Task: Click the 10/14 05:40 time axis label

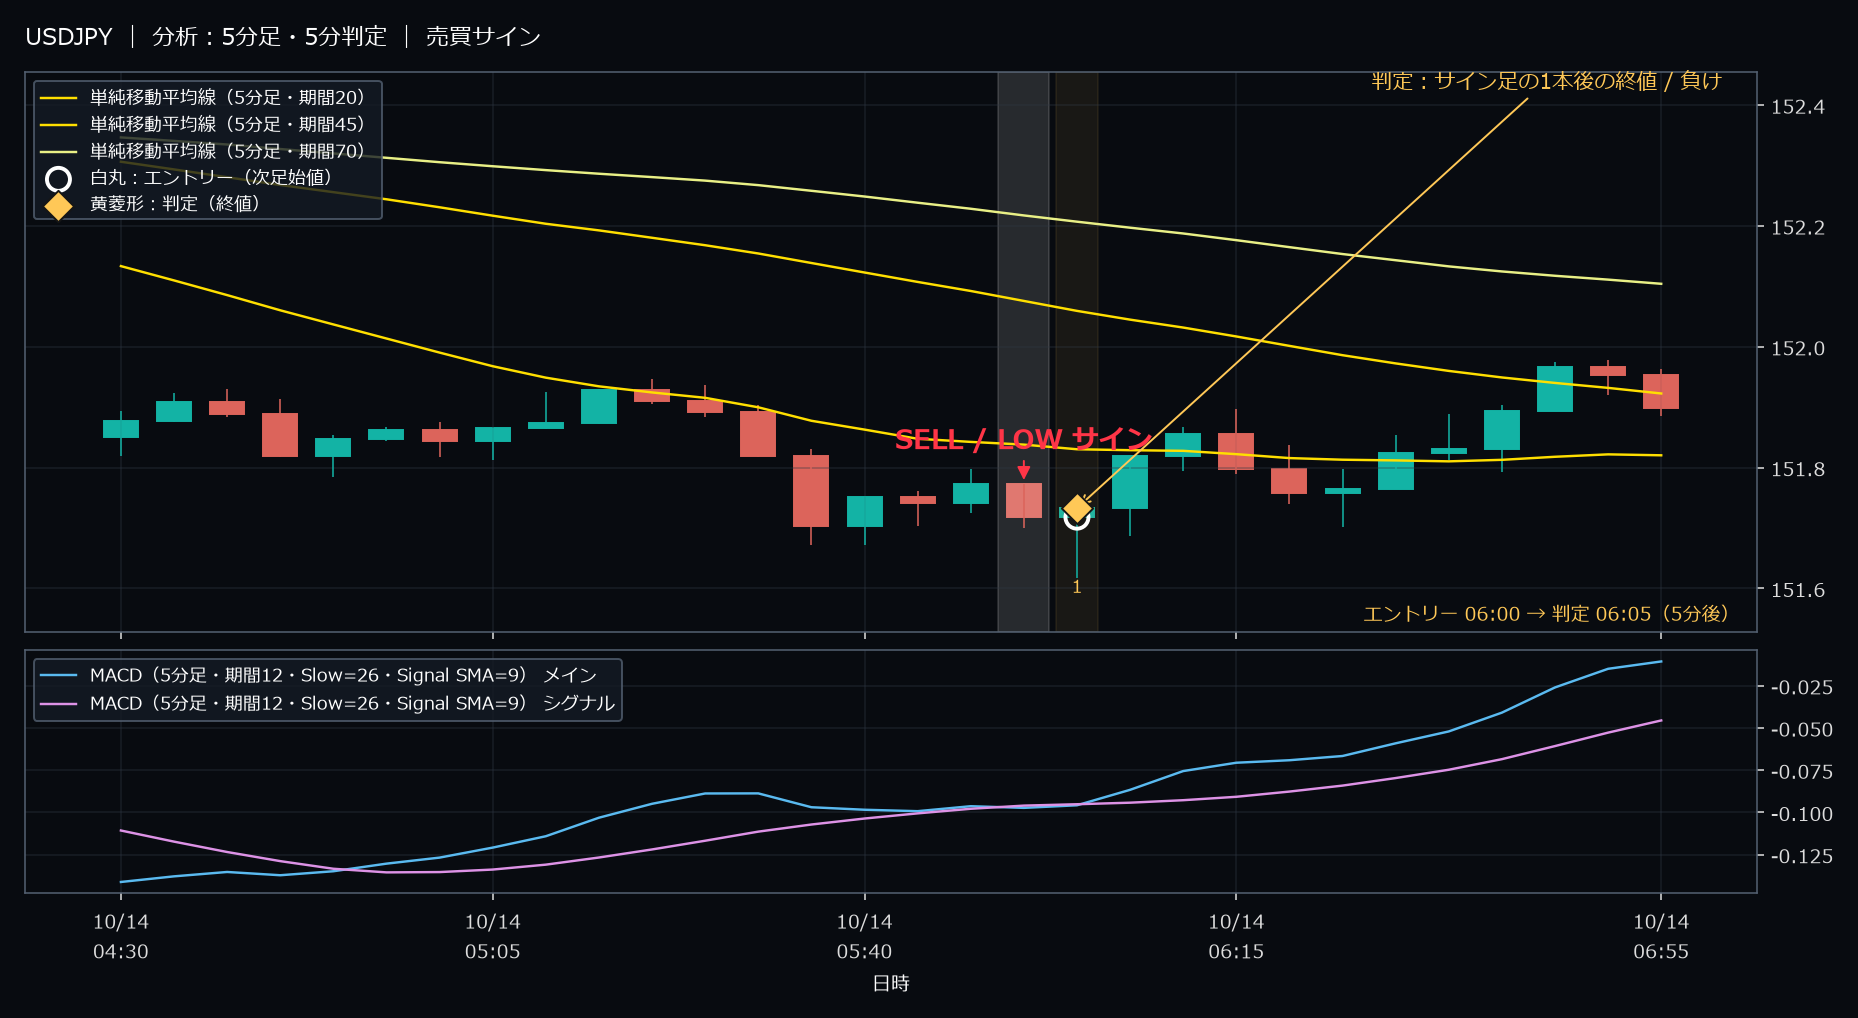Action: pyautogui.click(x=865, y=937)
